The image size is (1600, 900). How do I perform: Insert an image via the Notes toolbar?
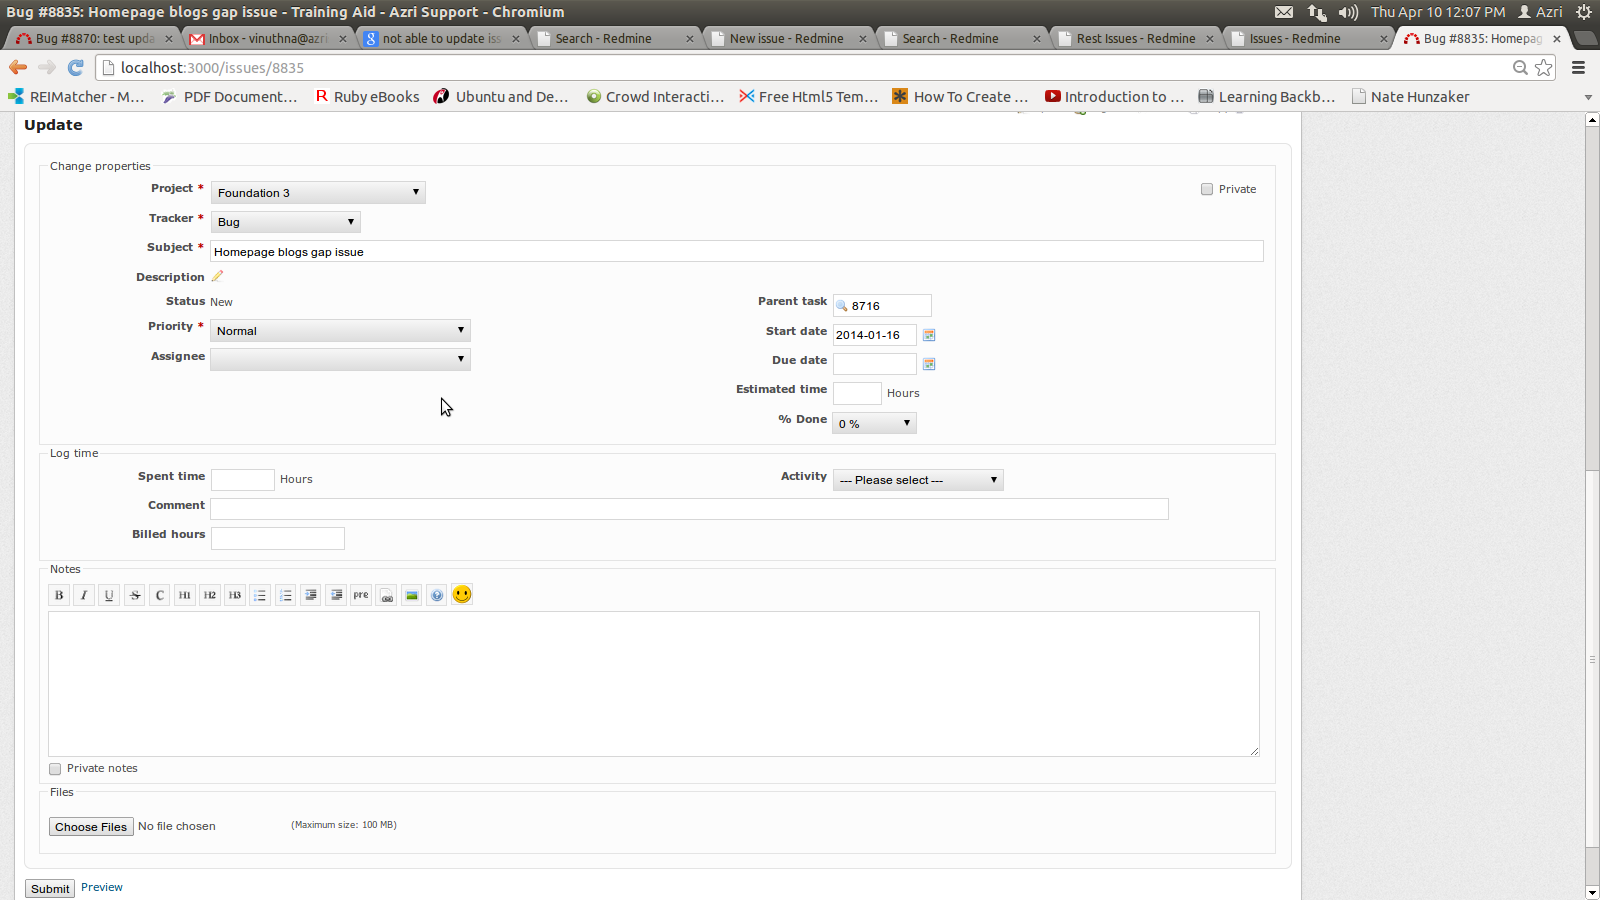412,595
